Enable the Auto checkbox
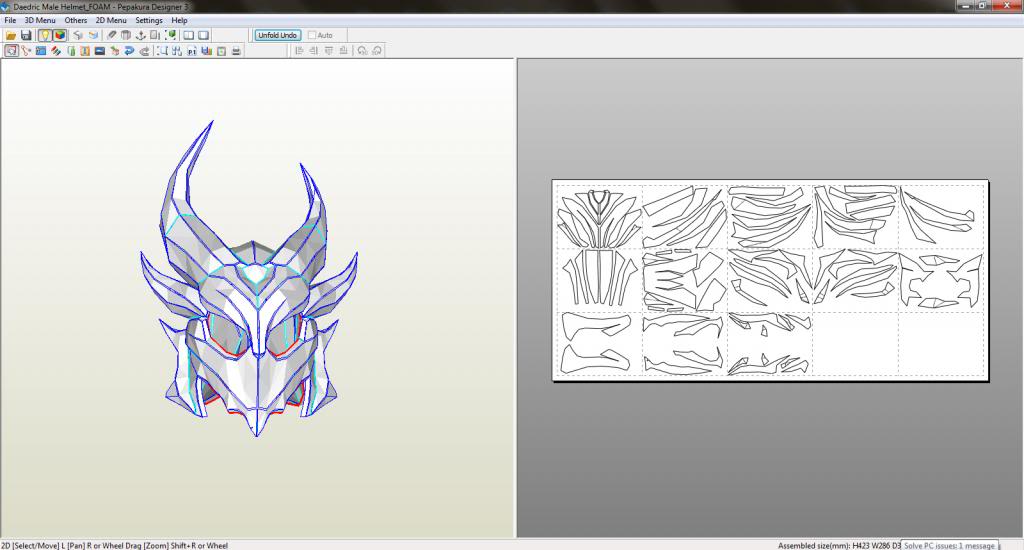The image size is (1024, 550). pos(312,35)
